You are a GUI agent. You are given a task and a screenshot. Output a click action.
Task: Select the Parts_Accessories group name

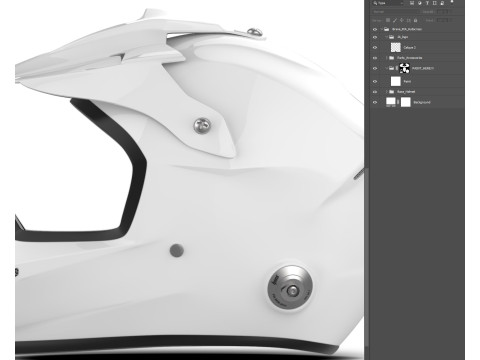[x=410, y=58]
